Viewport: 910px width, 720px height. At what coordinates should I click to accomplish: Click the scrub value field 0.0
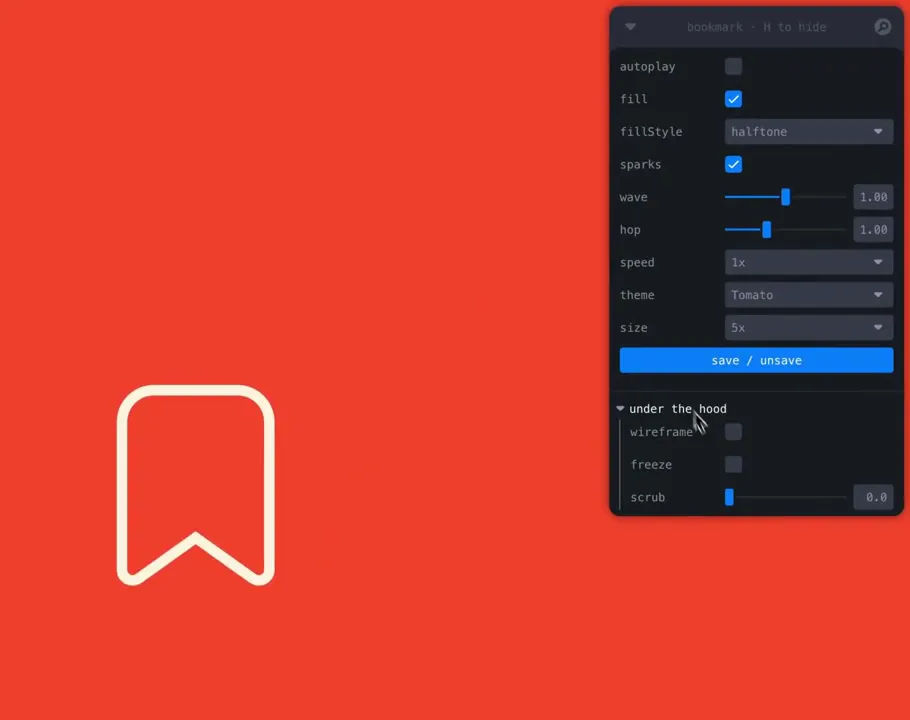[873, 497]
